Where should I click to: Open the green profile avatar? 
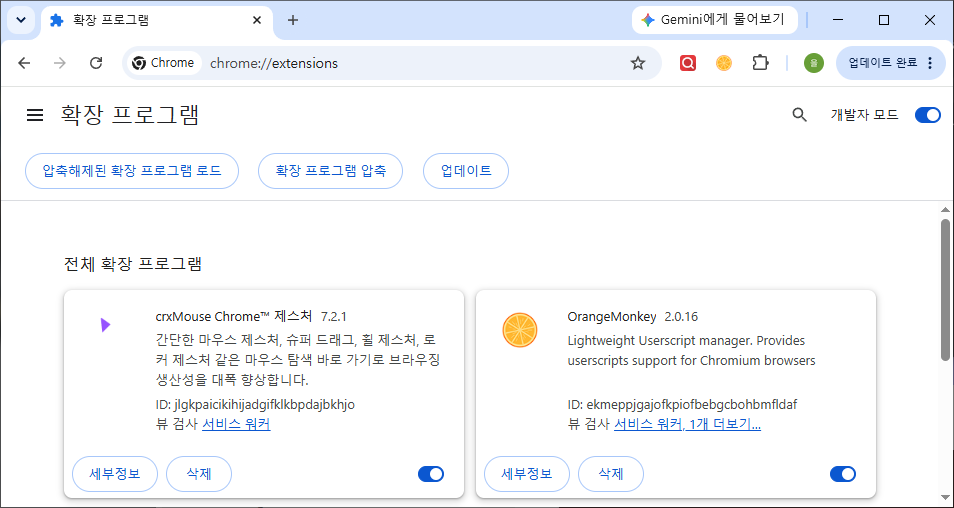(x=813, y=63)
